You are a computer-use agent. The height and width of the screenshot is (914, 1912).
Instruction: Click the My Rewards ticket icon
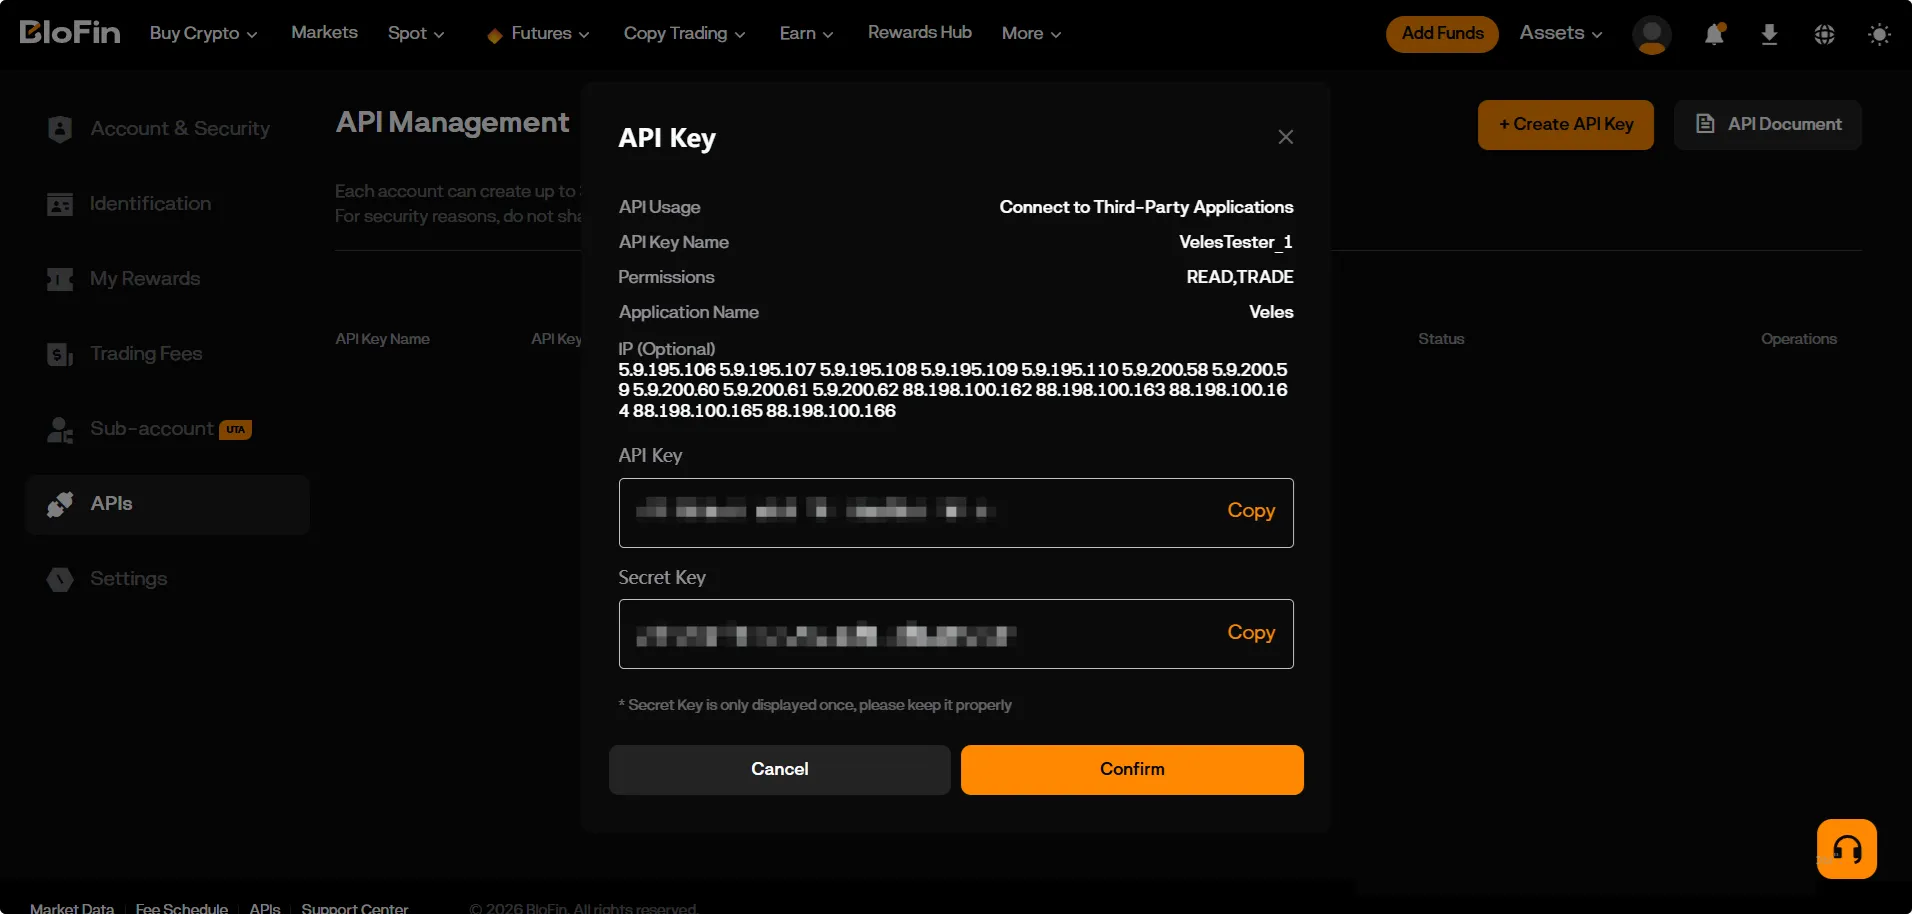(60, 279)
